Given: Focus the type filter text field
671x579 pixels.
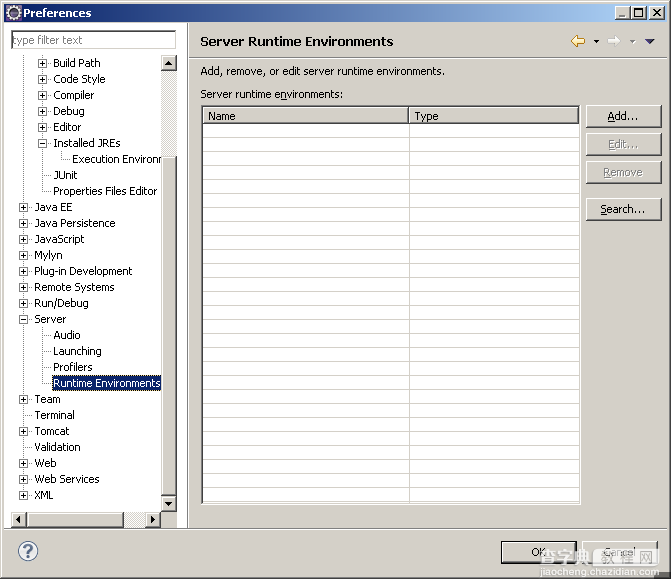Looking at the screenshot, I should [93, 40].
